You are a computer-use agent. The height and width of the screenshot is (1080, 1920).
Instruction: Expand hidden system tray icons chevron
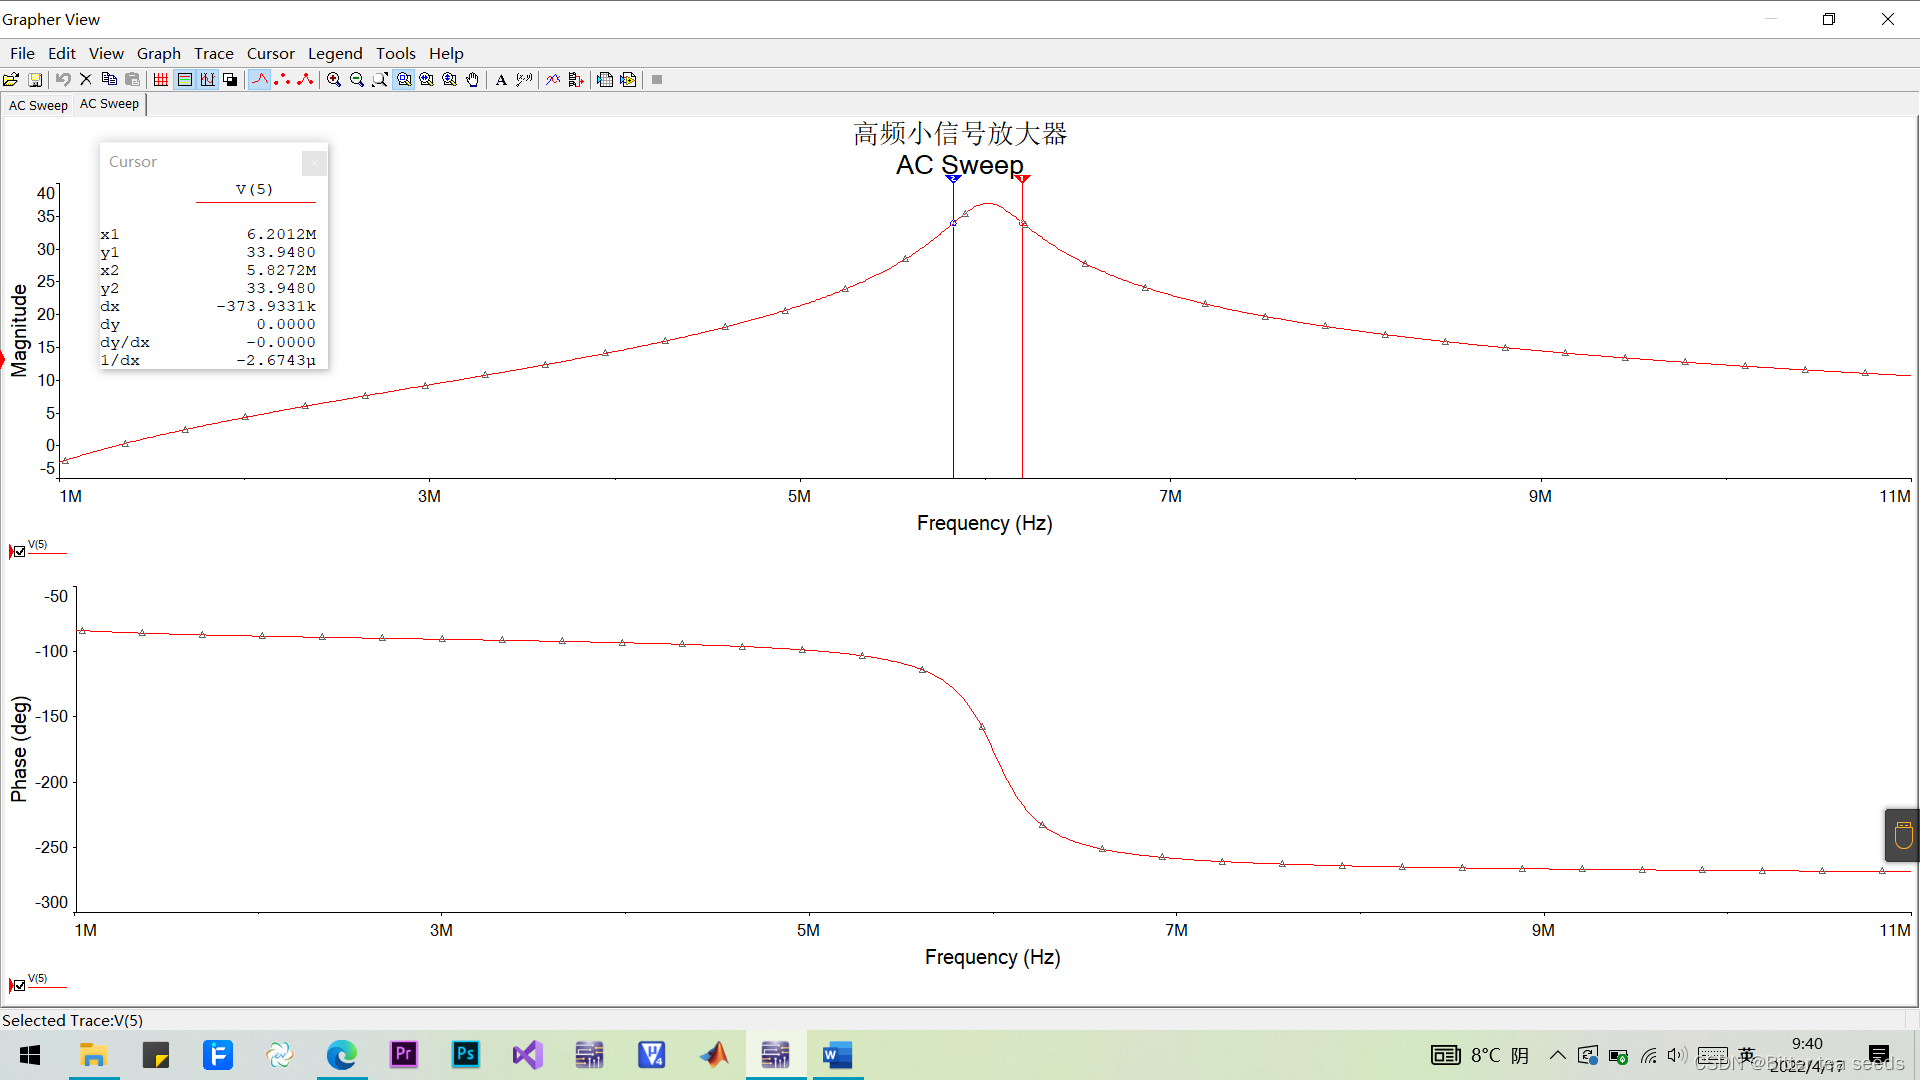pyautogui.click(x=1557, y=1055)
